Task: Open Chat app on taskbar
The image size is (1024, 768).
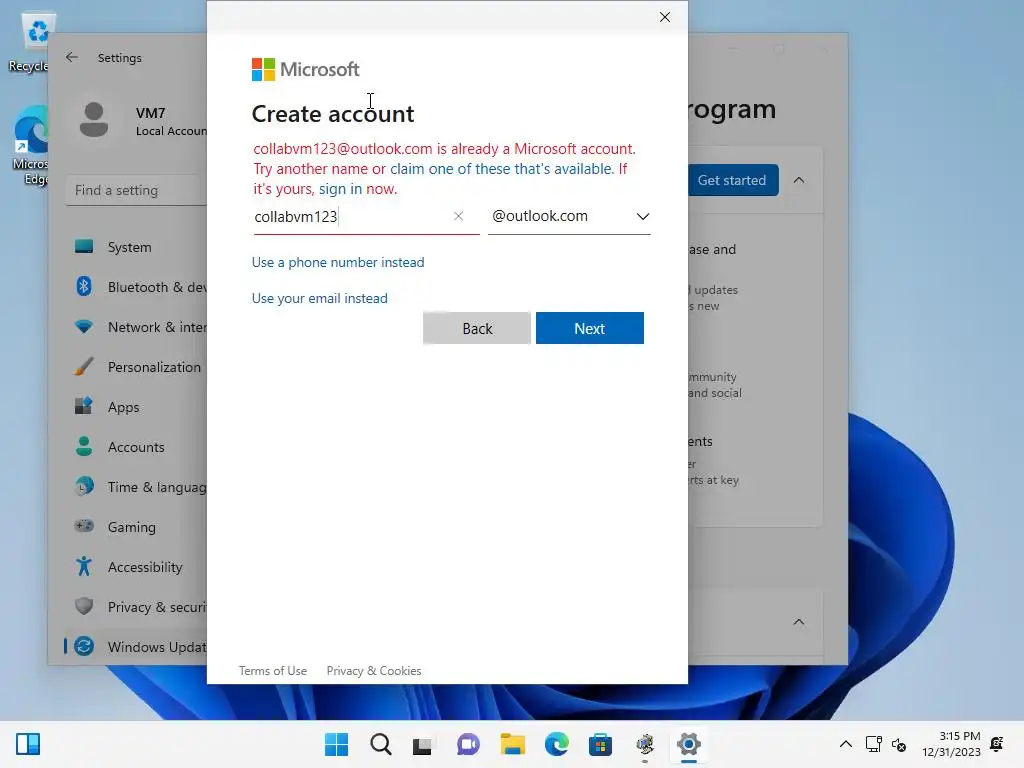Action: point(468,744)
